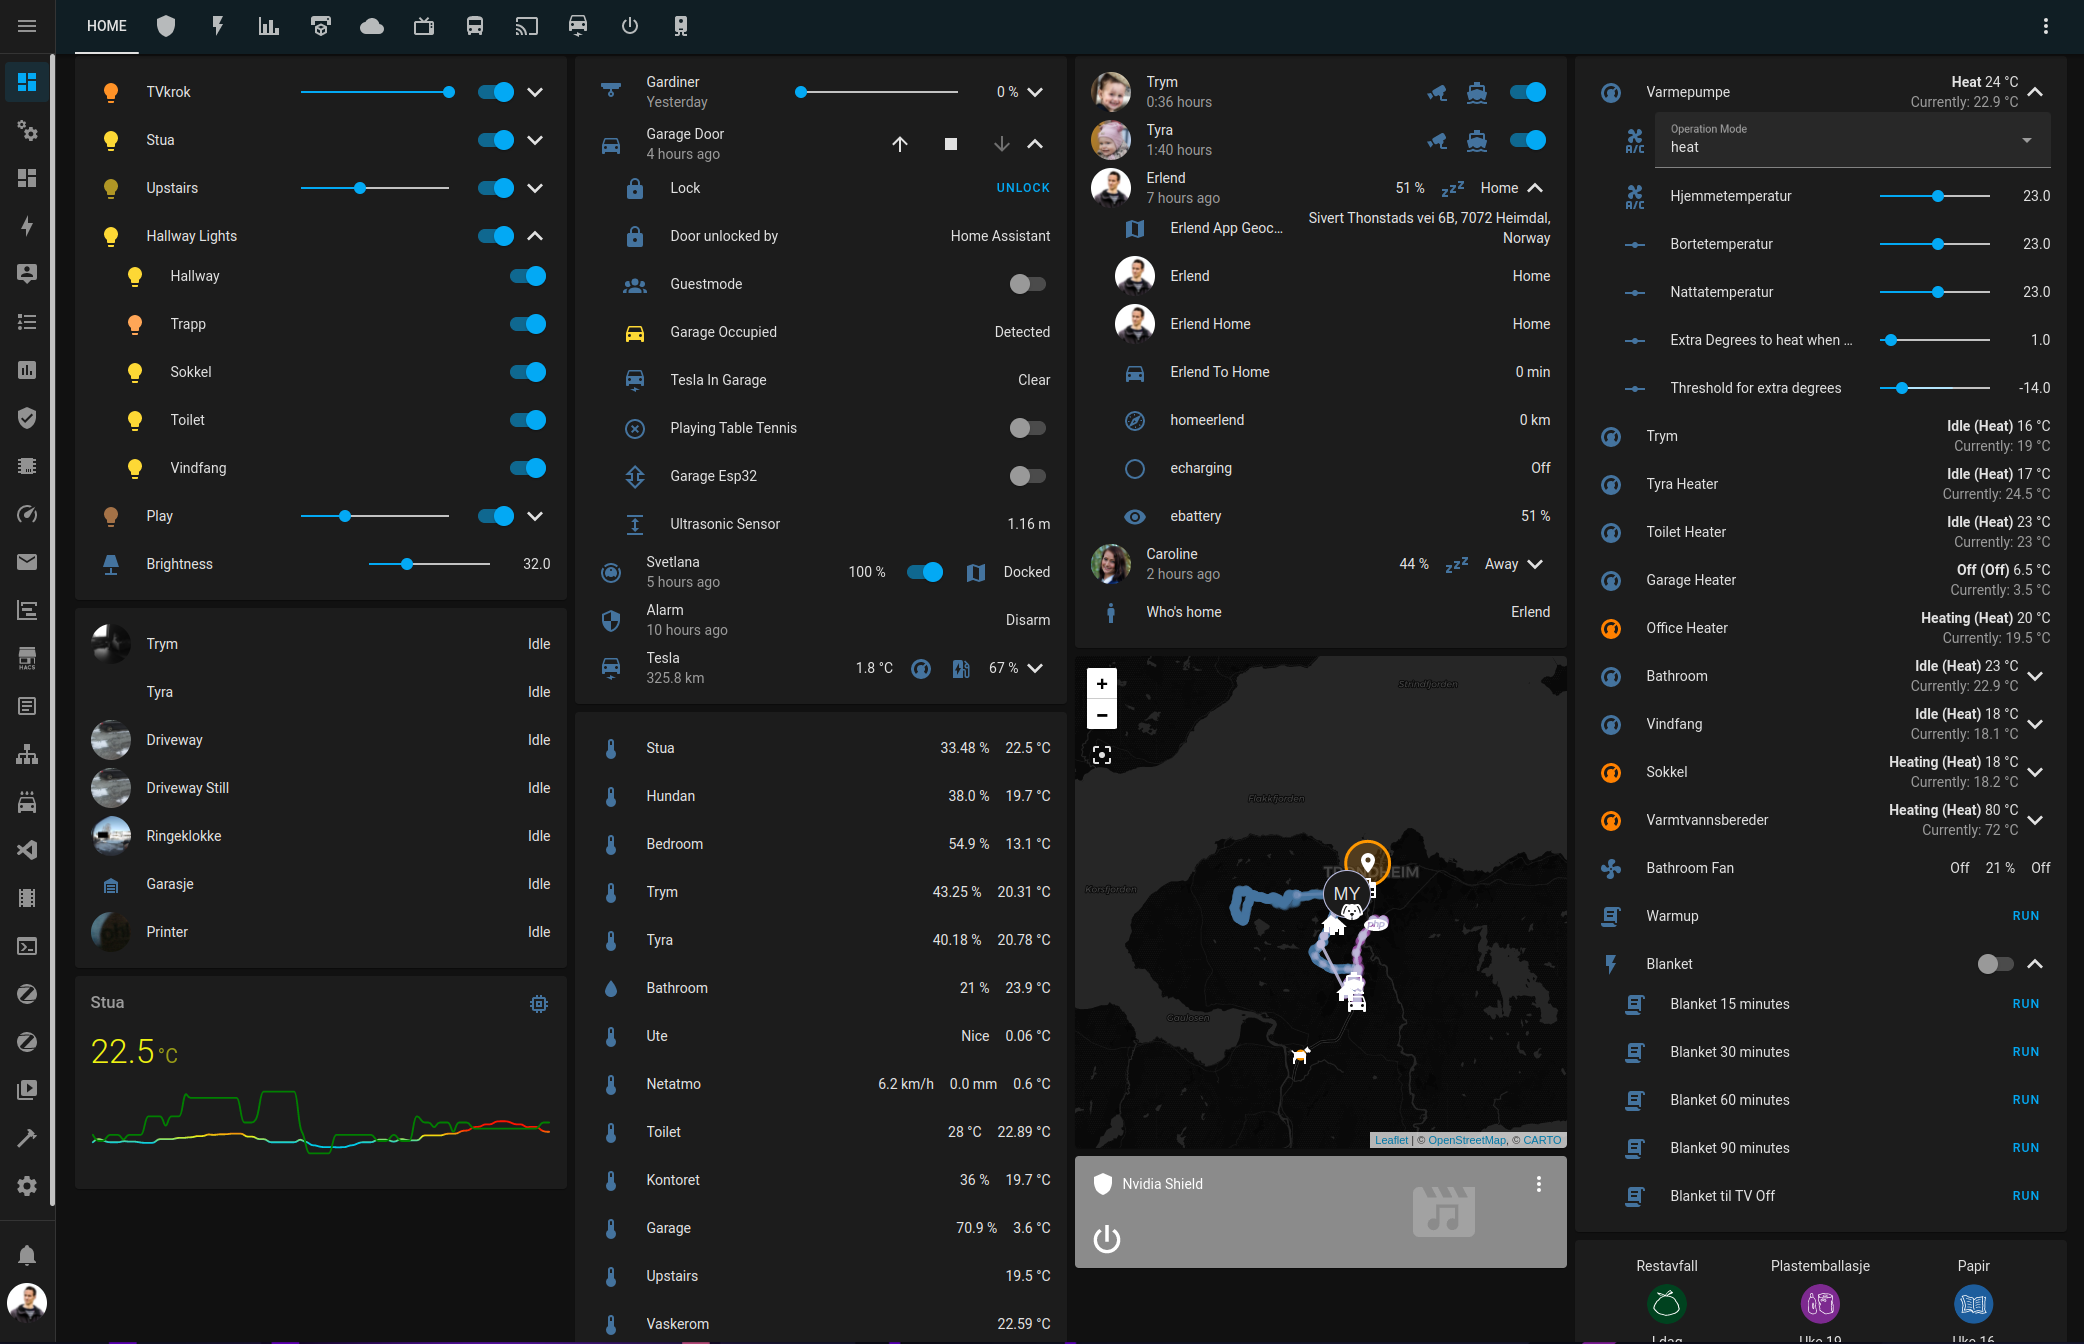Open the Operation Mode heat dropdown
The width and height of the screenshot is (2084, 1344).
tap(1851, 140)
